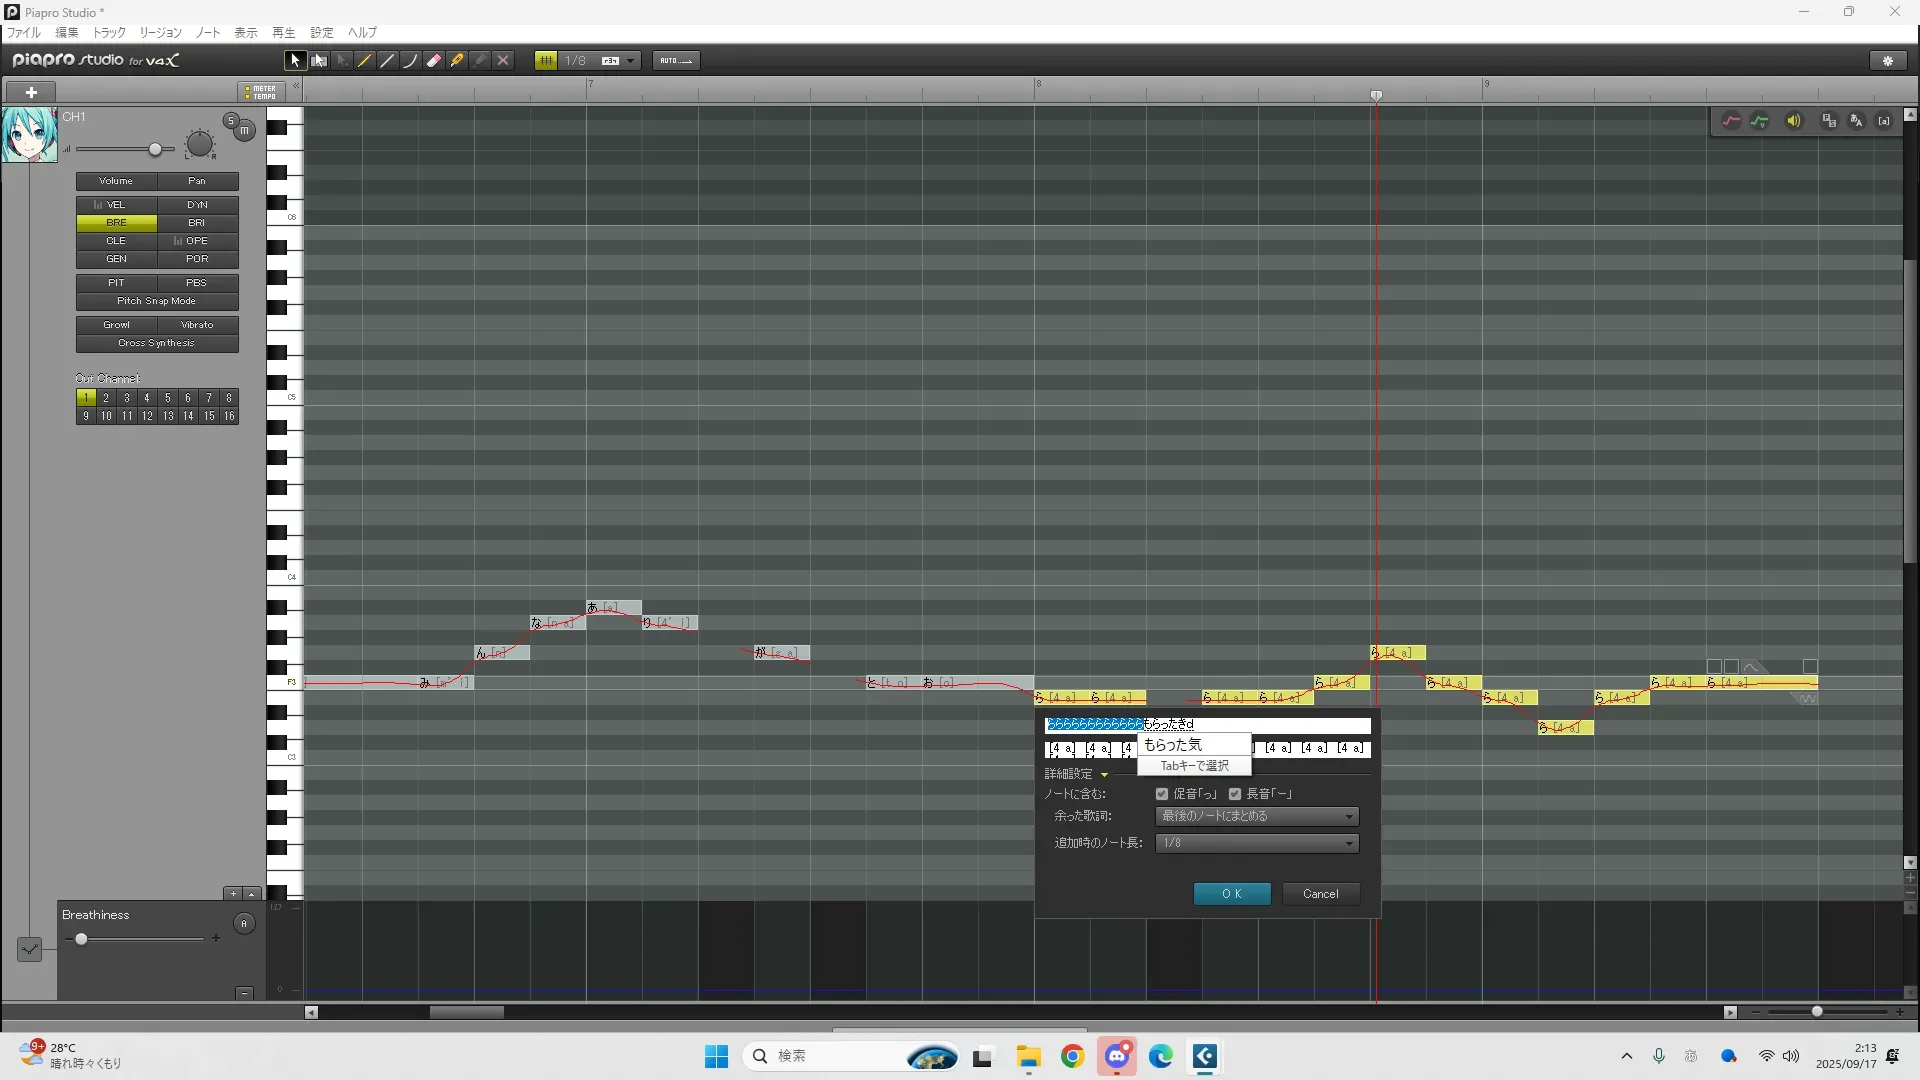The height and width of the screenshot is (1080, 1920).
Task: Select the curve line tool
Action: [x=411, y=61]
